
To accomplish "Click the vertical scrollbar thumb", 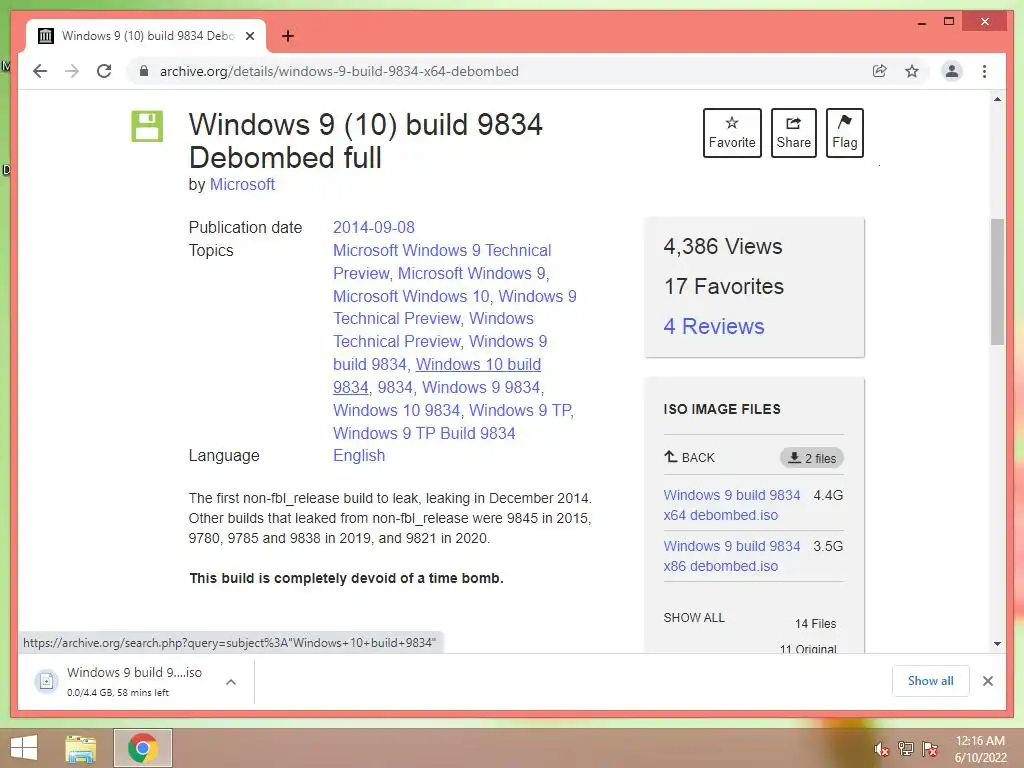I will [x=997, y=281].
